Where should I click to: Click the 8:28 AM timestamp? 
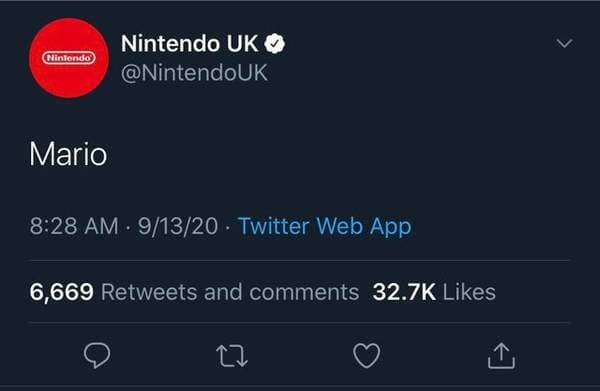[x=74, y=226]
